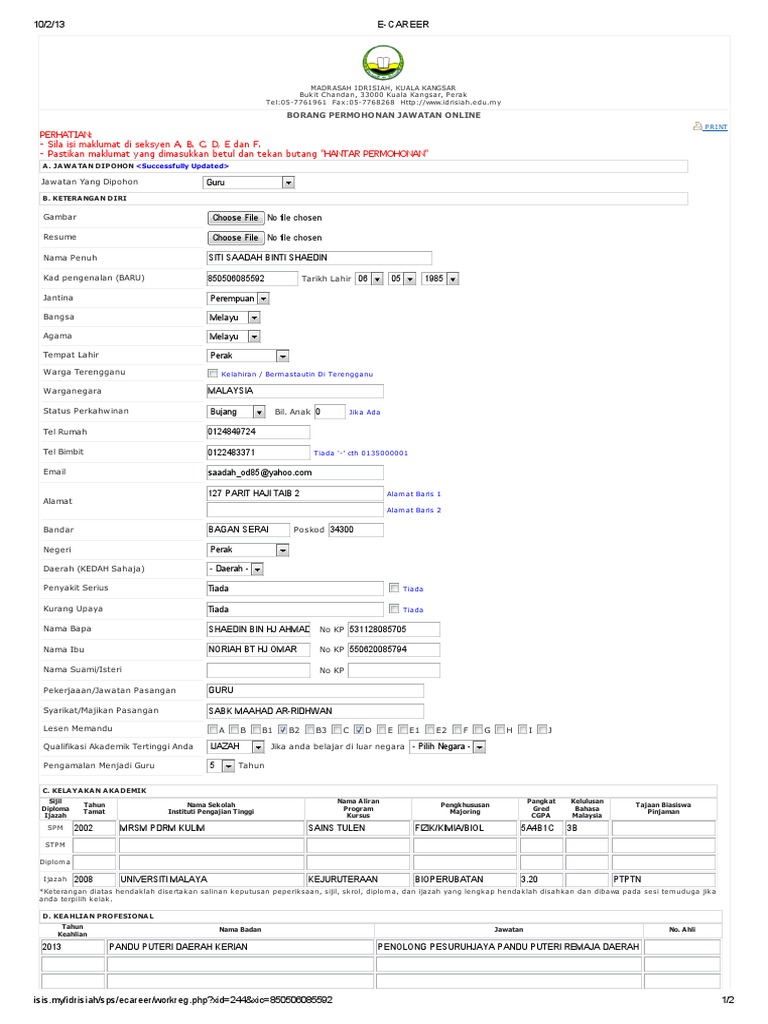Open the PRINT link
The image size is (768, 1024).
pos(716,127)
